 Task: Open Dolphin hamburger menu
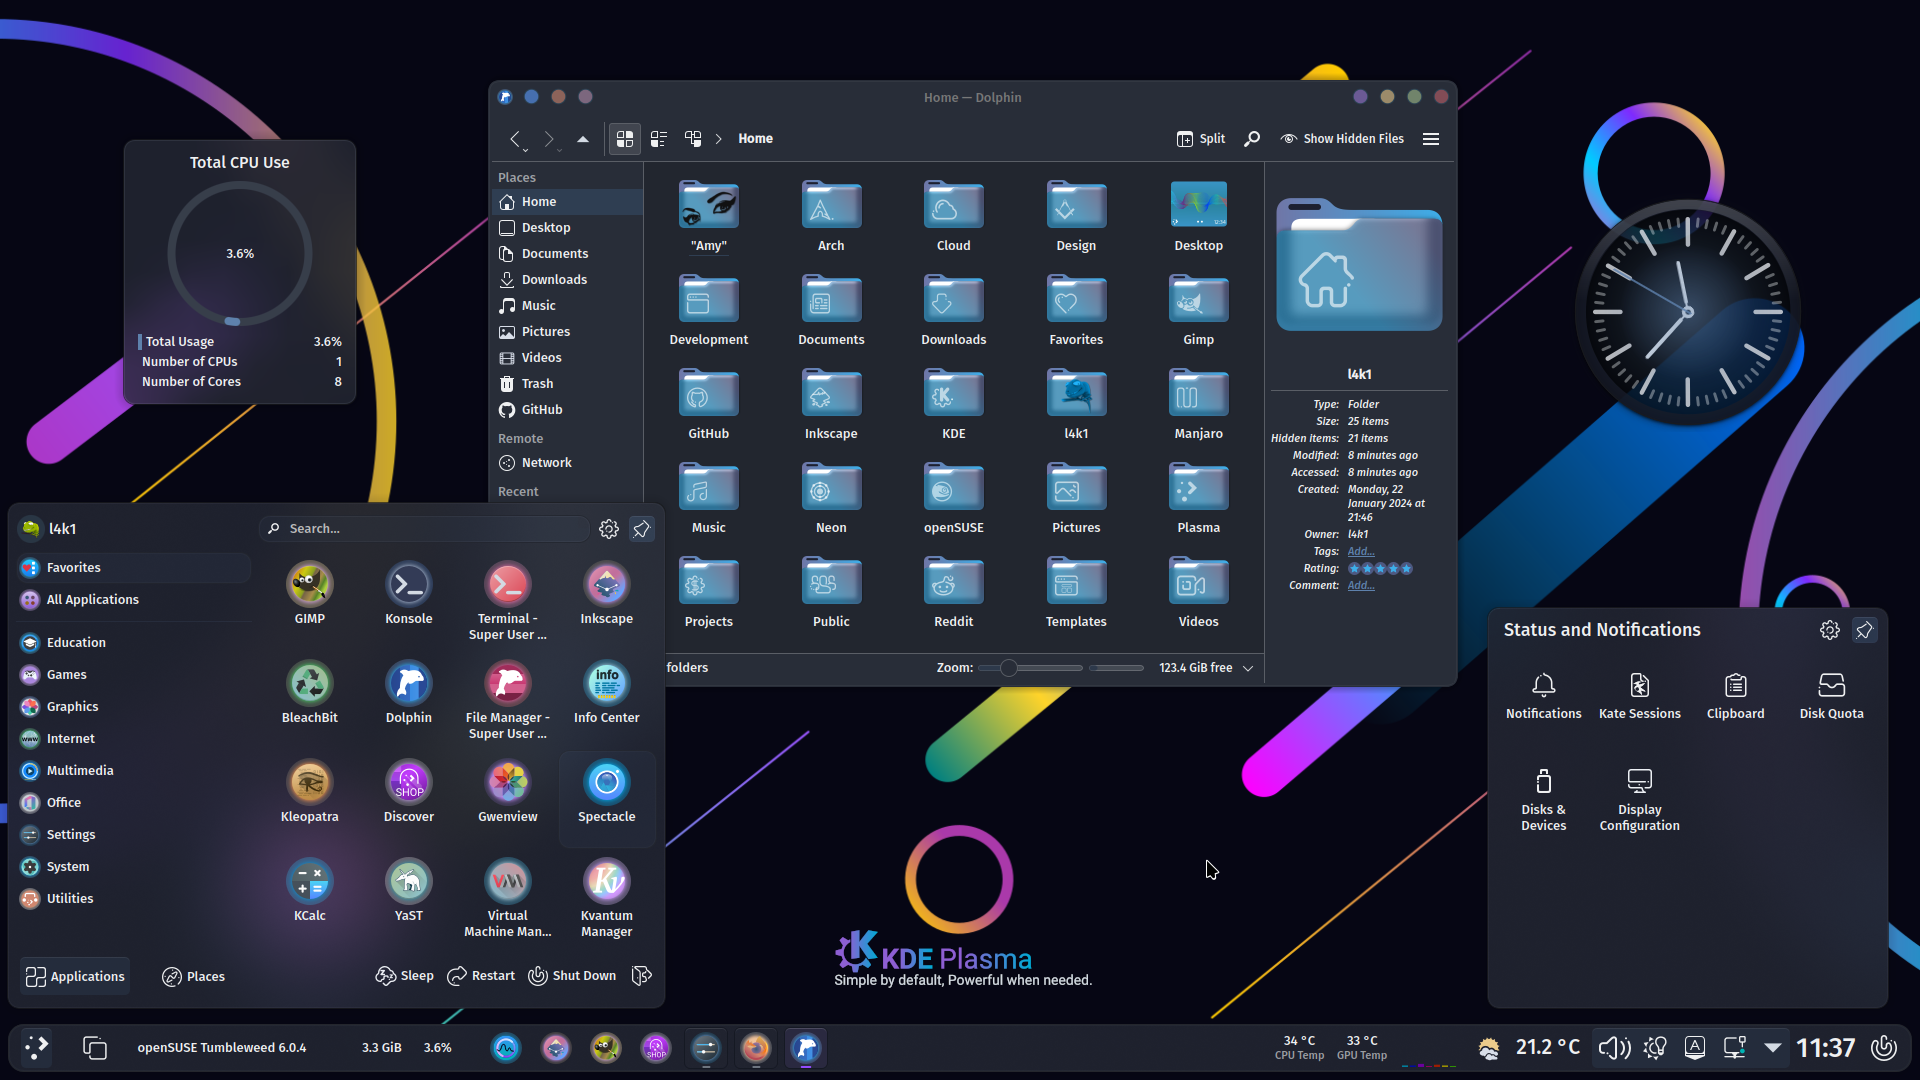(x=1431, y=139)
